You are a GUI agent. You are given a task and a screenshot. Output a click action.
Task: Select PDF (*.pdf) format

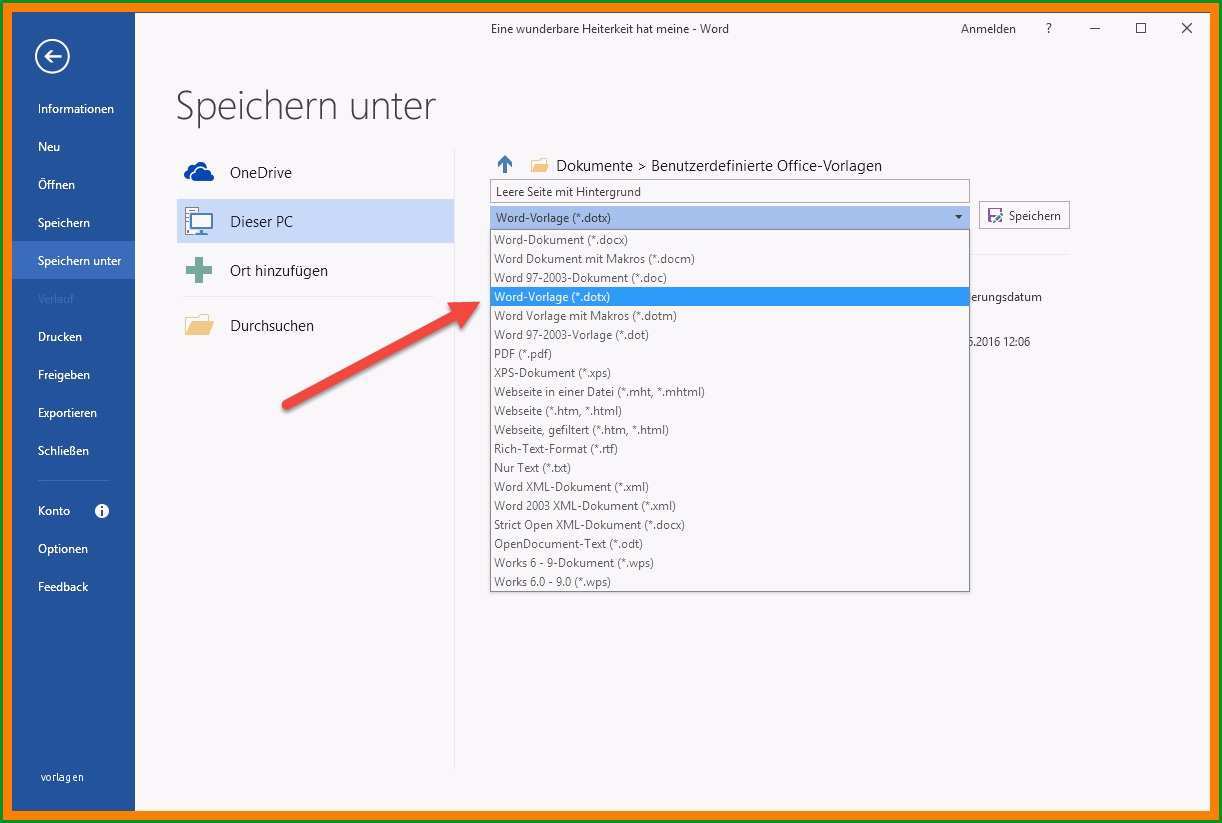[x=730, y=354]
